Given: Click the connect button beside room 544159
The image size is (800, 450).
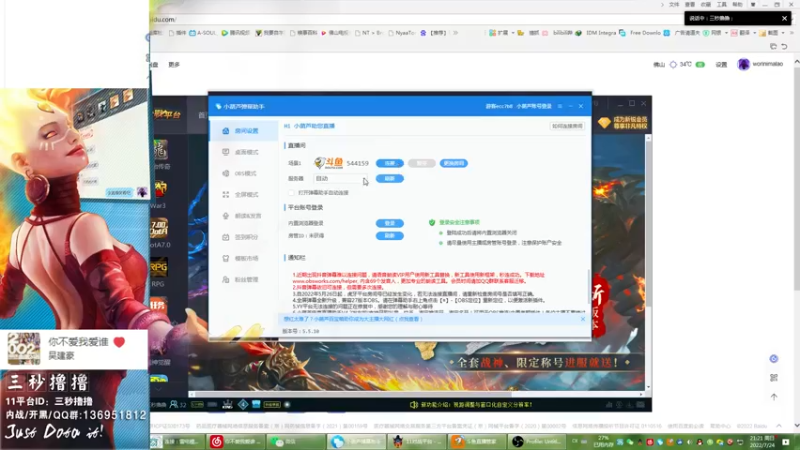Looking at the screenshot, I should click(390, 163).
